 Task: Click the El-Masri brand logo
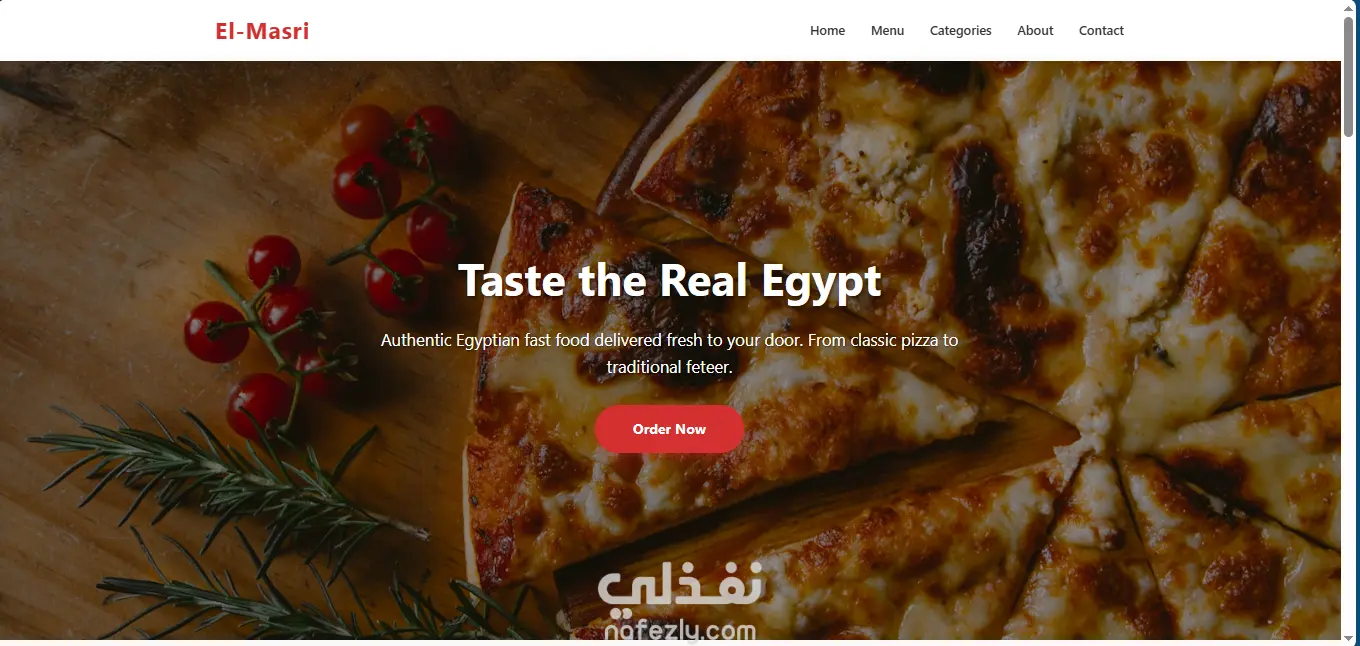tap(262, 31)
